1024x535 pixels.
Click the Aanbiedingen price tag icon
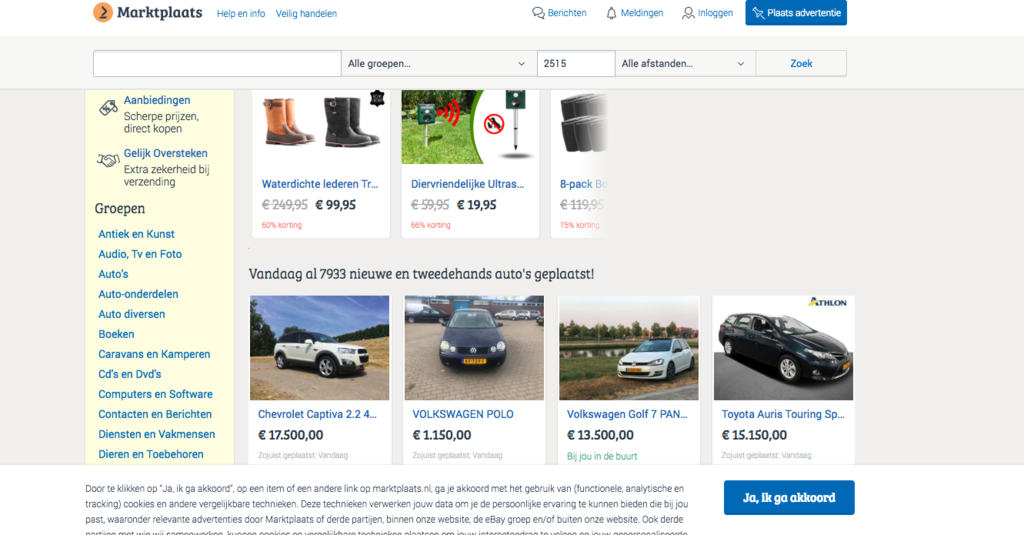click(108, 107)
